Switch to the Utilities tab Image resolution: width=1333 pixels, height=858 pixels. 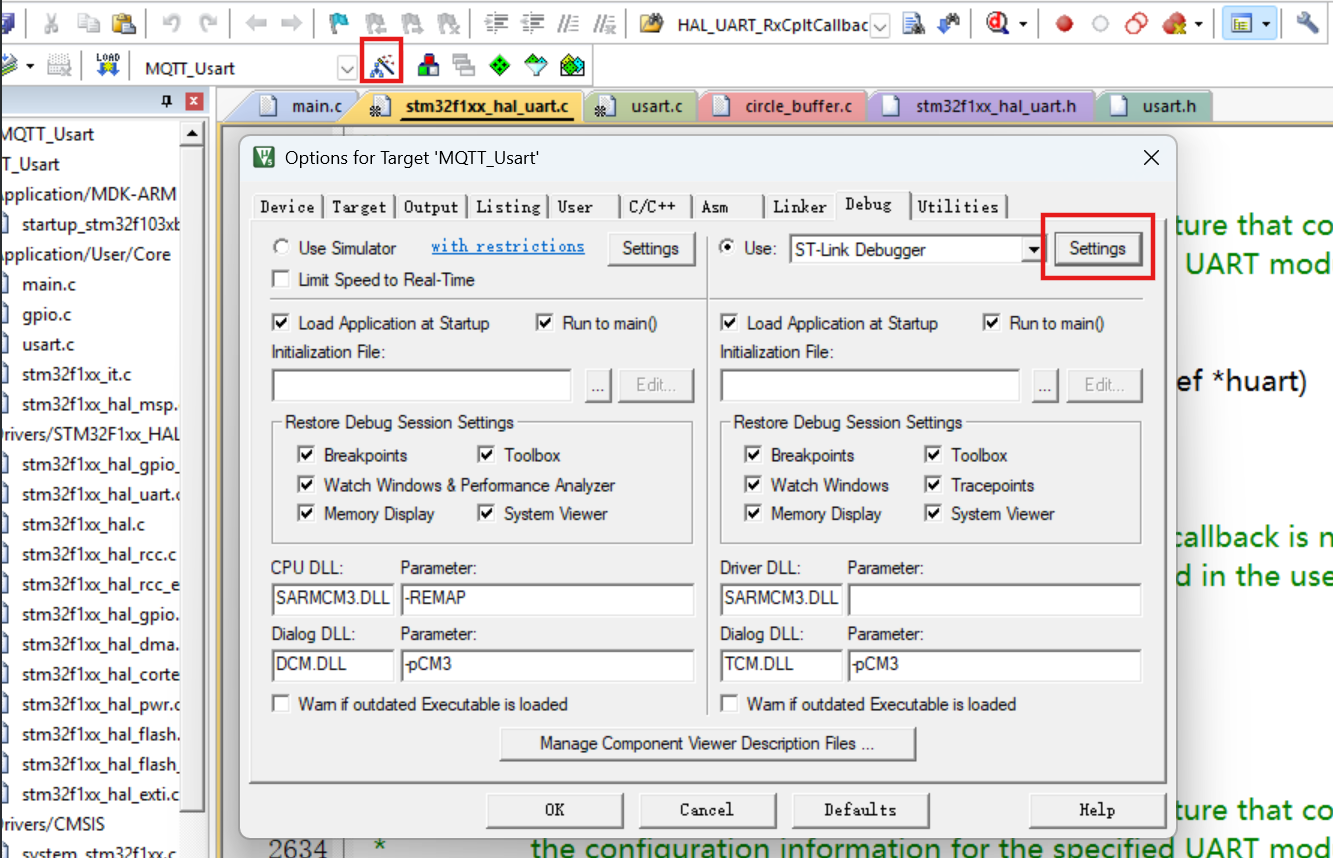click(958, 207)
